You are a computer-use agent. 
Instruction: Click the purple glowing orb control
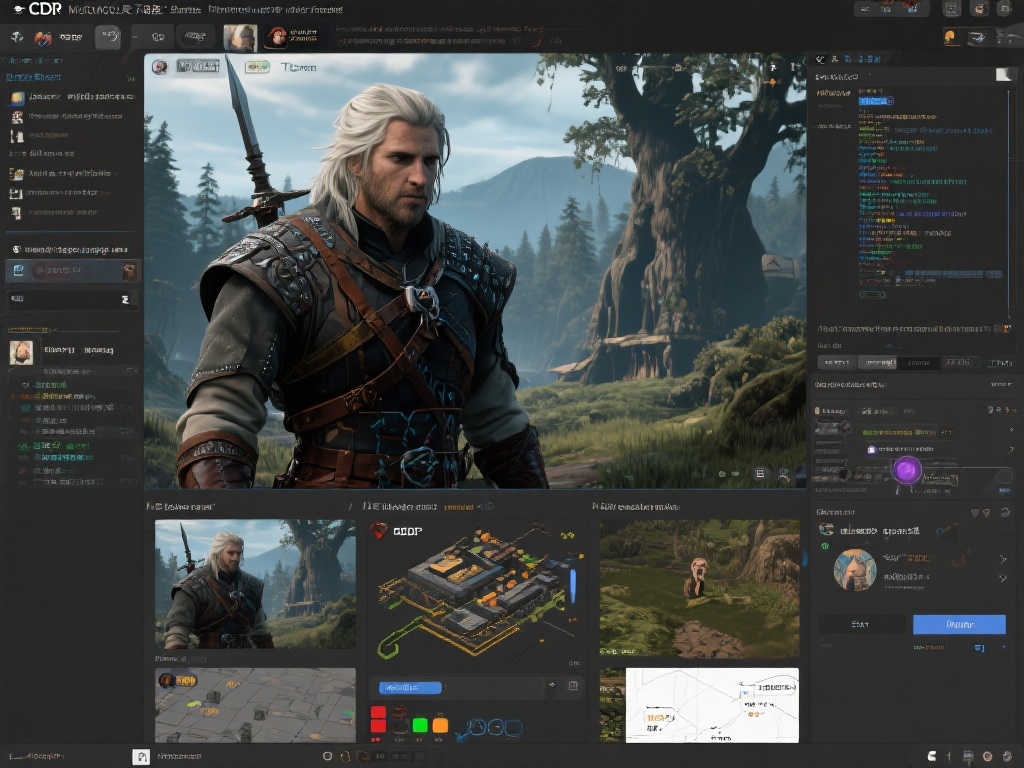pyautogui.click(x=908, y=471)
